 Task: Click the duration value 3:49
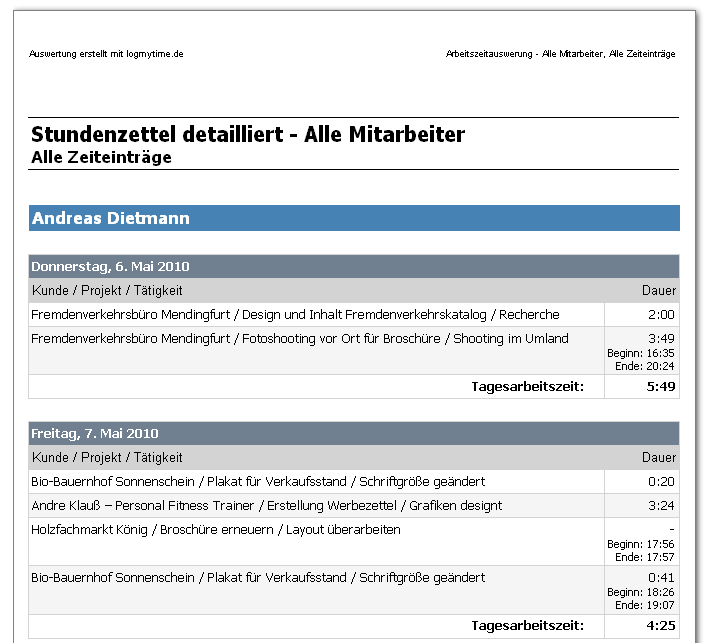click(661, 339)
